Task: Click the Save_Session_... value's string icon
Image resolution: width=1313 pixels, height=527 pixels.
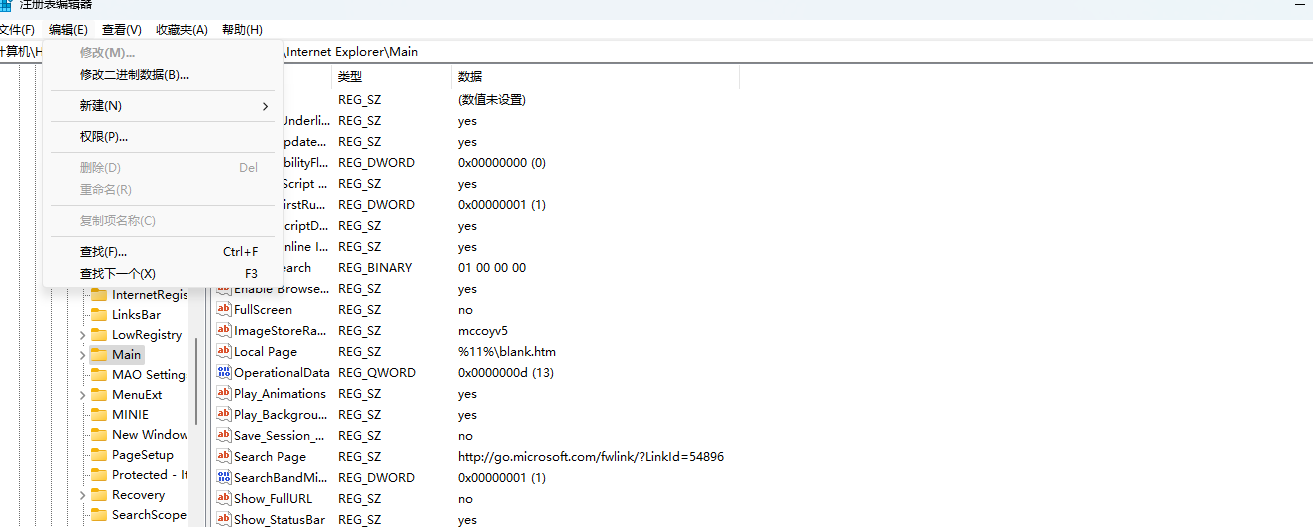Action: pos(224,436)
